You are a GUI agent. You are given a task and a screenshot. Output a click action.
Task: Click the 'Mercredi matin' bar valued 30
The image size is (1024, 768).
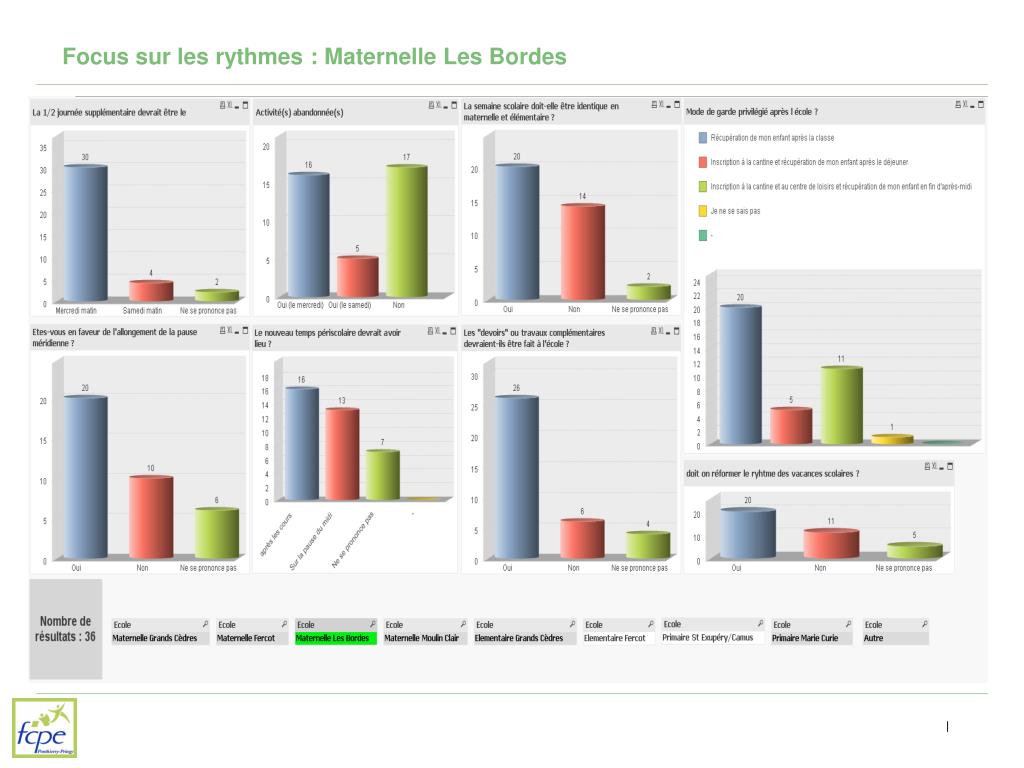pyautogui.click(x=86, y=233)
